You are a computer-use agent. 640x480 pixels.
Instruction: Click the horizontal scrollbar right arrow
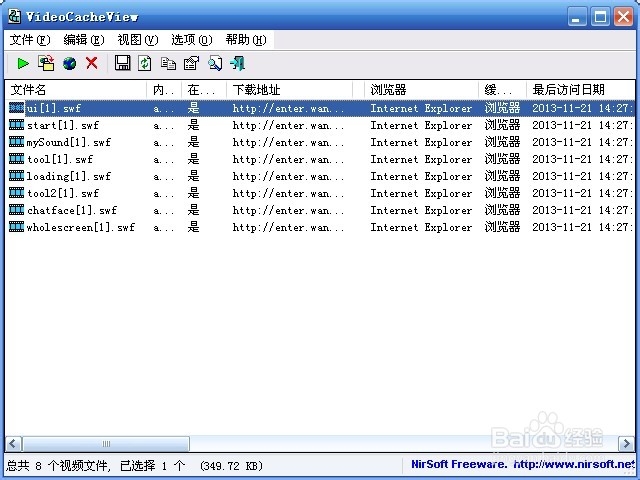point(626,443)
